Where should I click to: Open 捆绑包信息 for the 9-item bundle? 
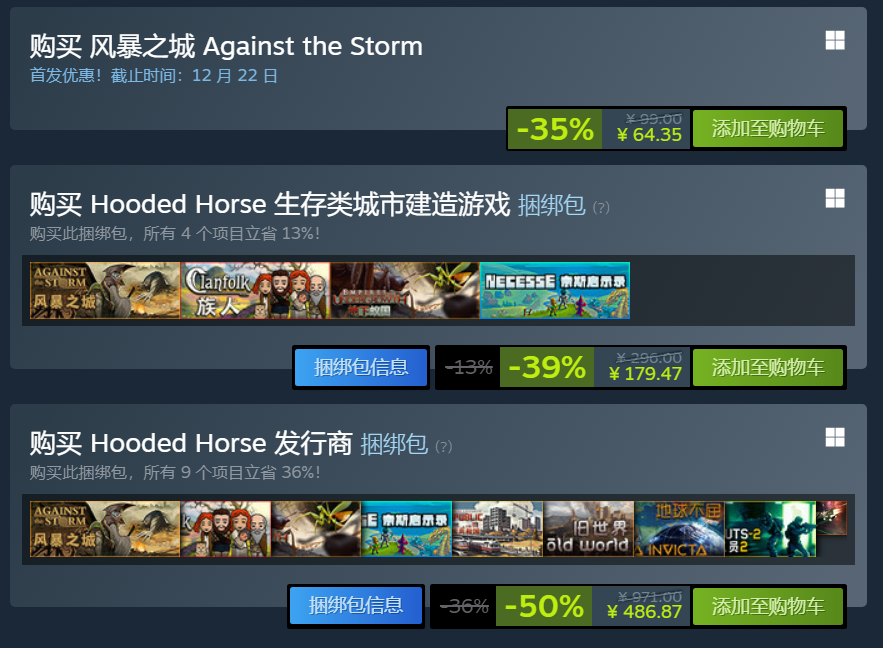pyautogui.click(x=356, y=606)
